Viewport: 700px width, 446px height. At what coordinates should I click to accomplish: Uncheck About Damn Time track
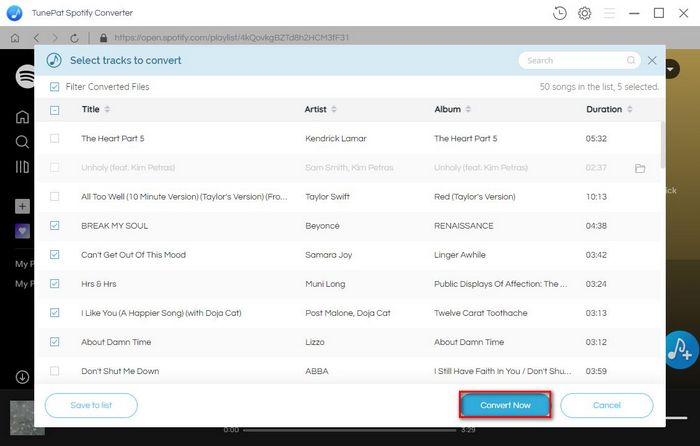point(54,342)
